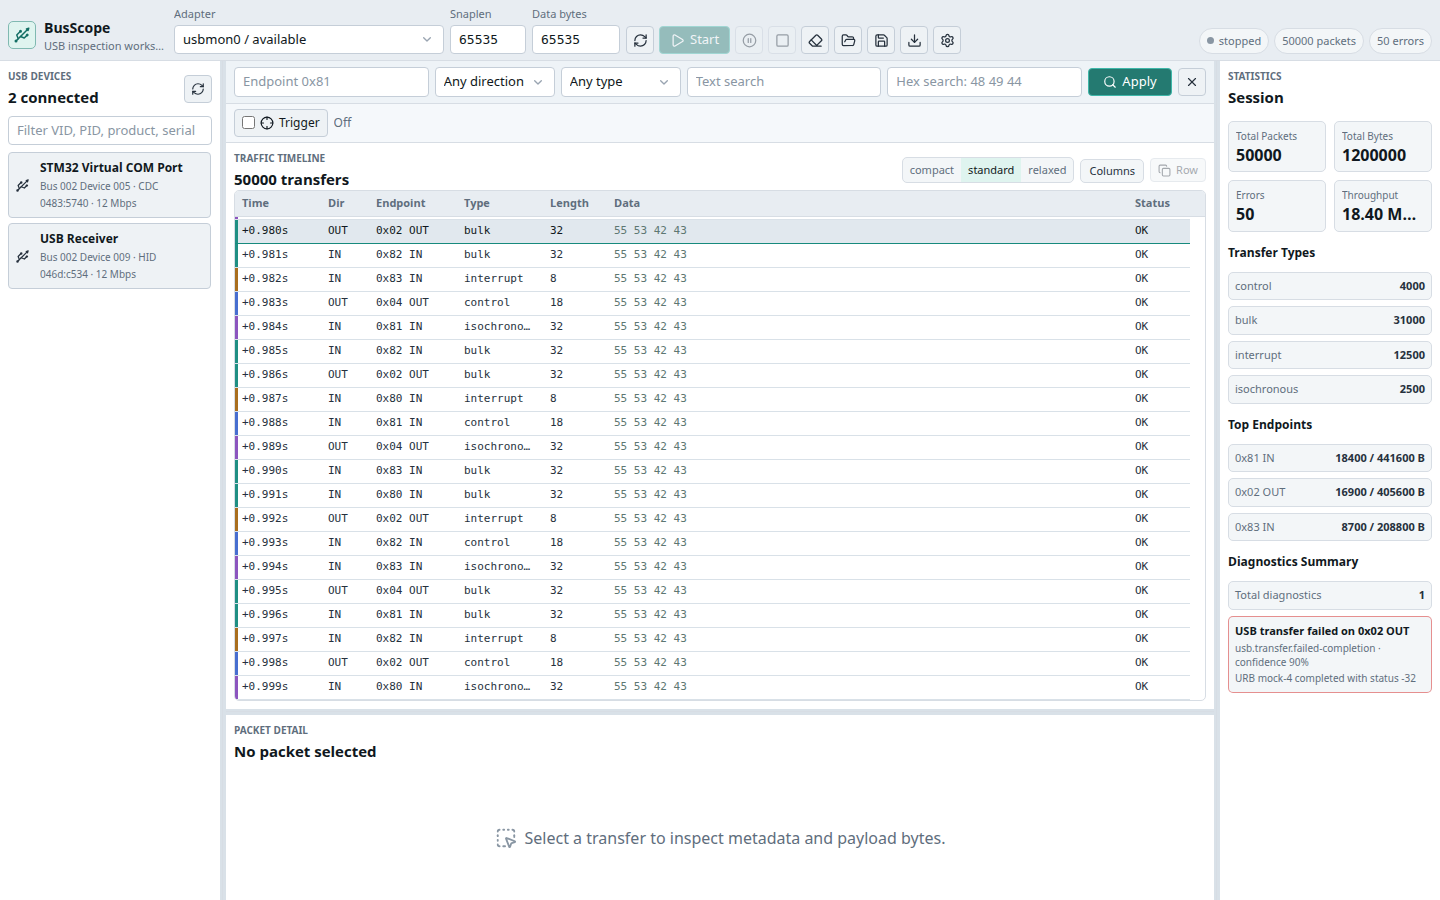Open the Columns chooser
Screen dimensions: 1440x900
click(1112, 171)
